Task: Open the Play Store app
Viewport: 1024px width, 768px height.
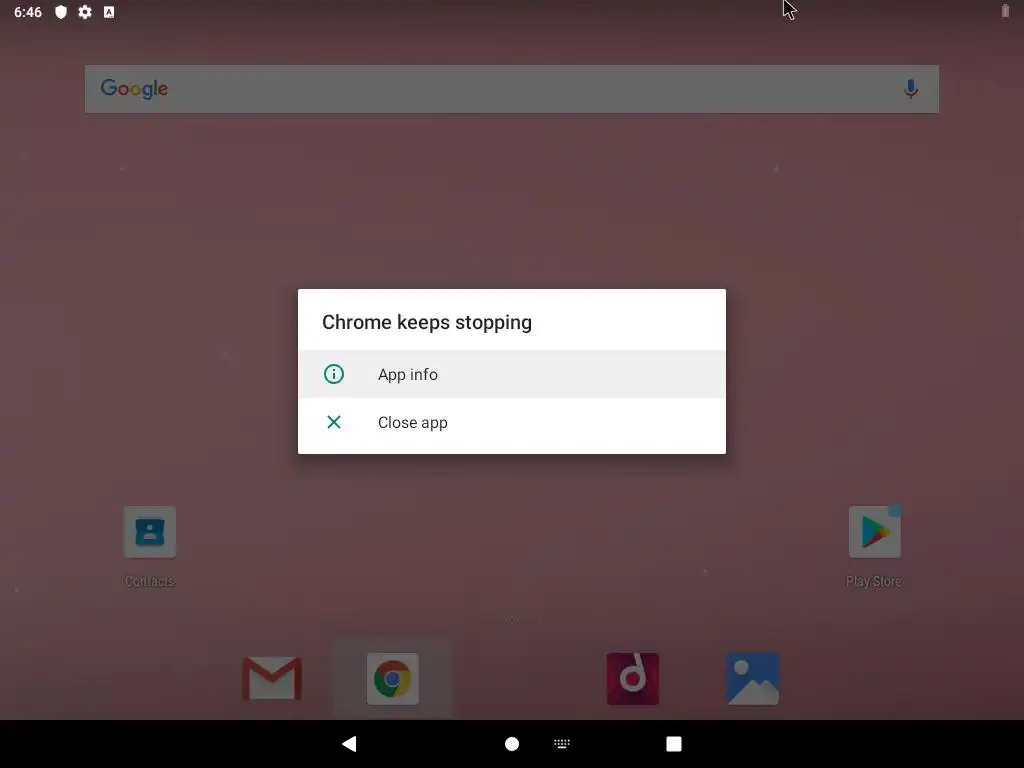Action: [875, 532]
